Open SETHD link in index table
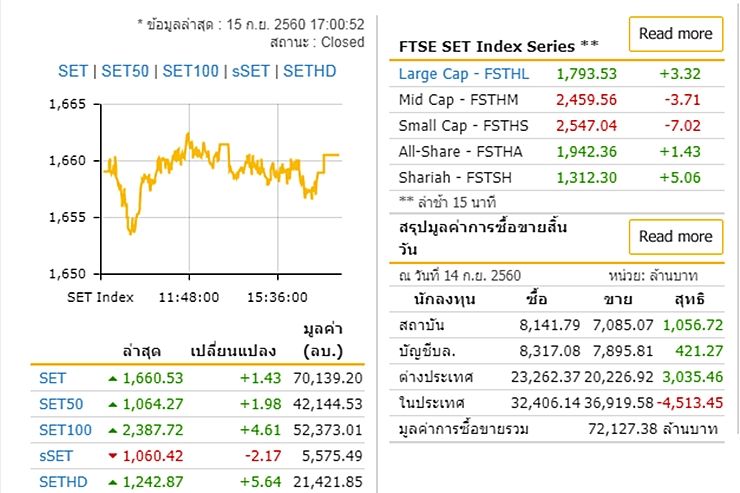 (62, 483)
